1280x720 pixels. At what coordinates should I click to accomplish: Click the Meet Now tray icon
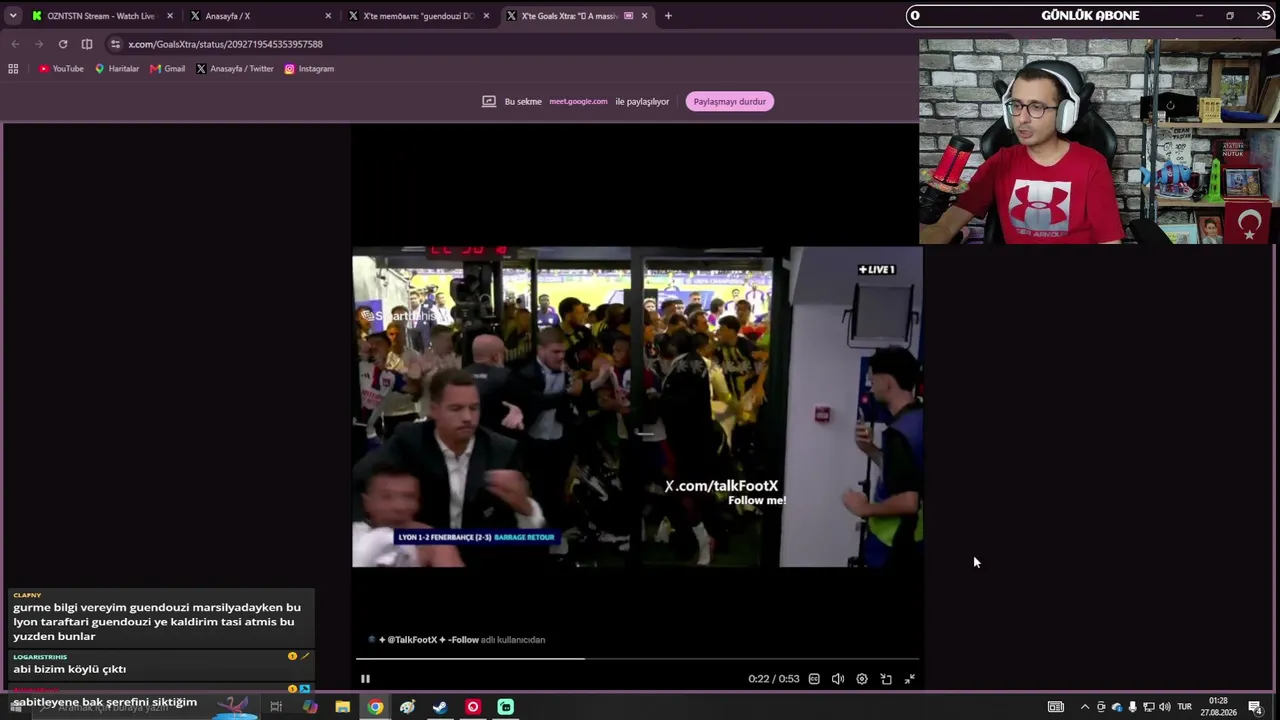1101,707
